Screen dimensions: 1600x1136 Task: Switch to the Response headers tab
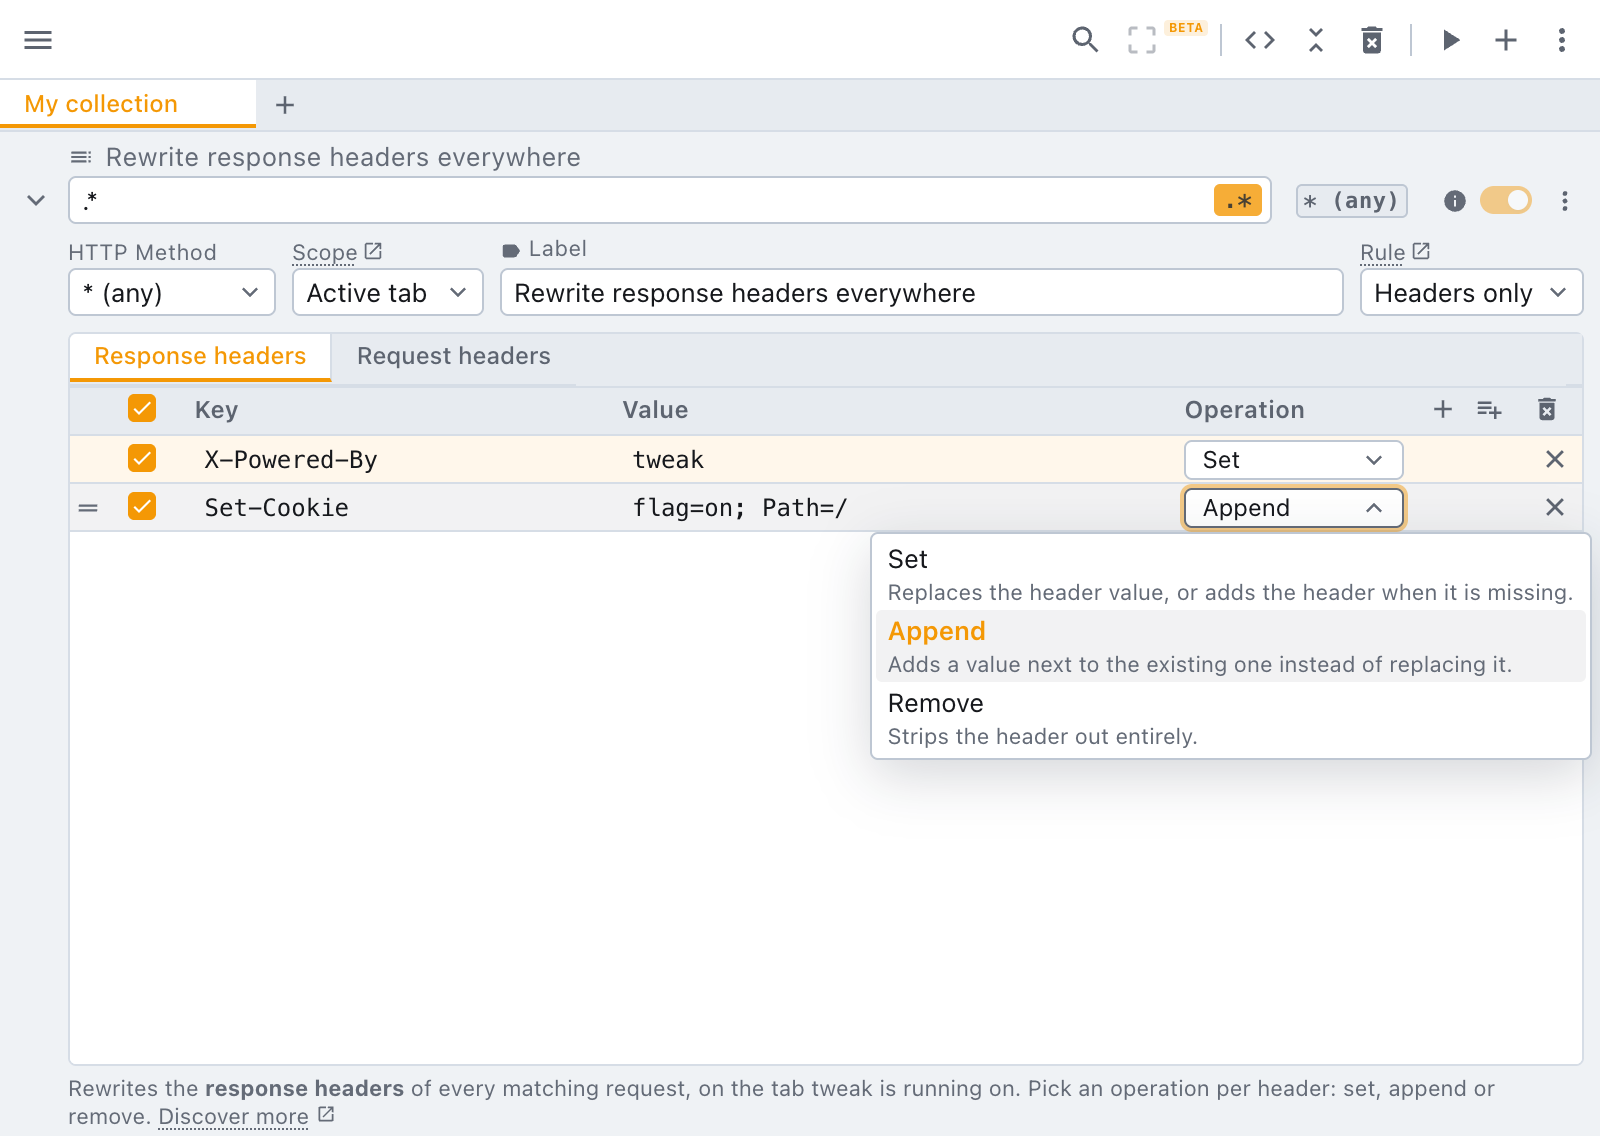200,357
